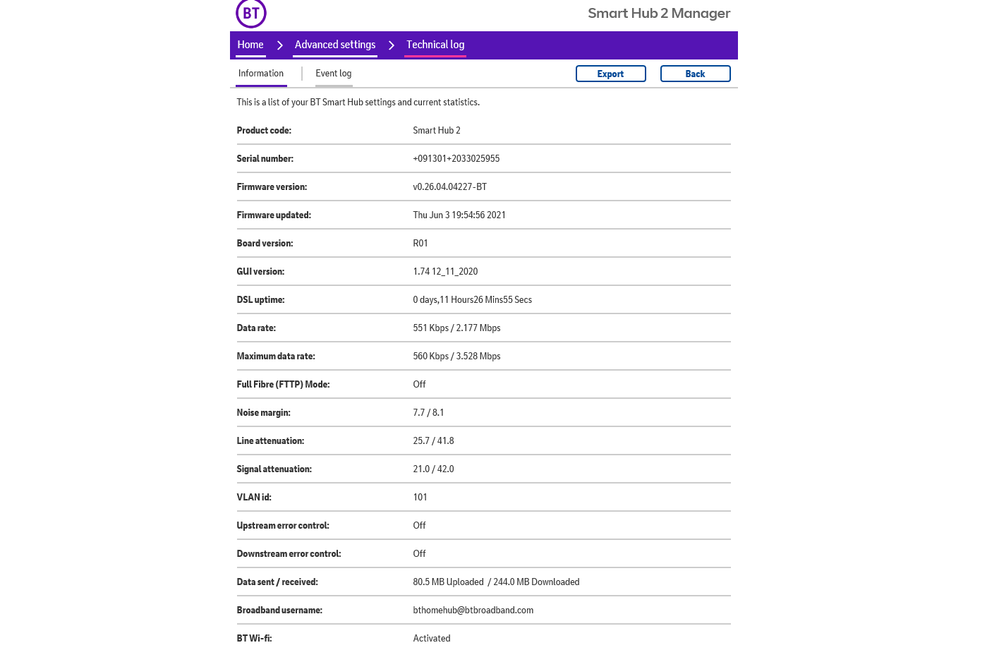Switch to the Information tab
The height and width of the screenshot is (646, 999).
click(x=261, y=73)
